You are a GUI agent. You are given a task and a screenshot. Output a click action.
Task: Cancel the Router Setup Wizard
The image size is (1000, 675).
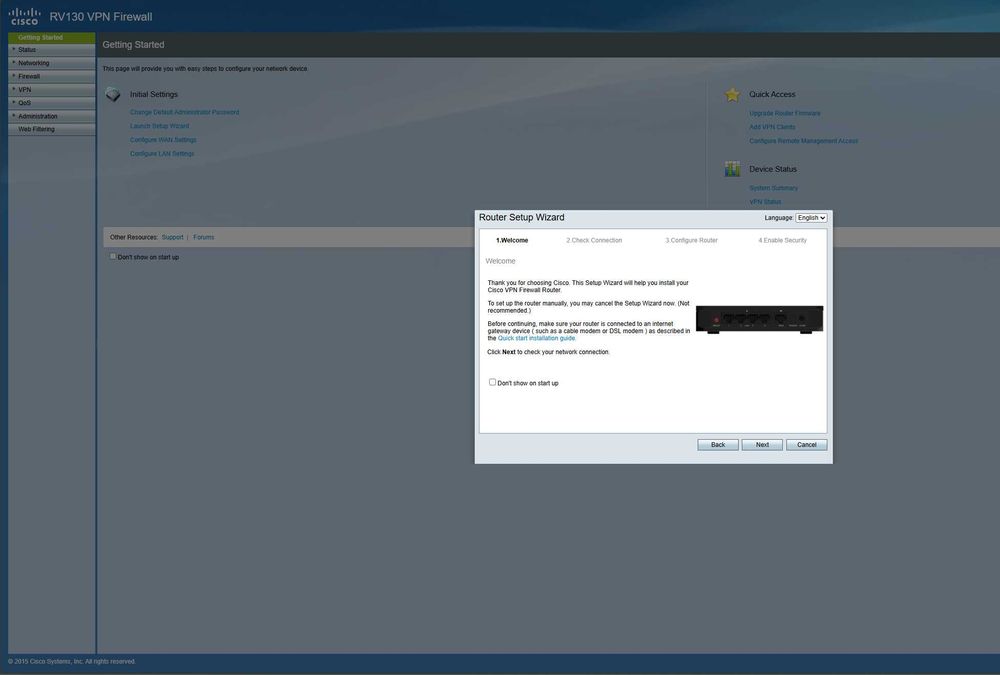tap(807, 445)
